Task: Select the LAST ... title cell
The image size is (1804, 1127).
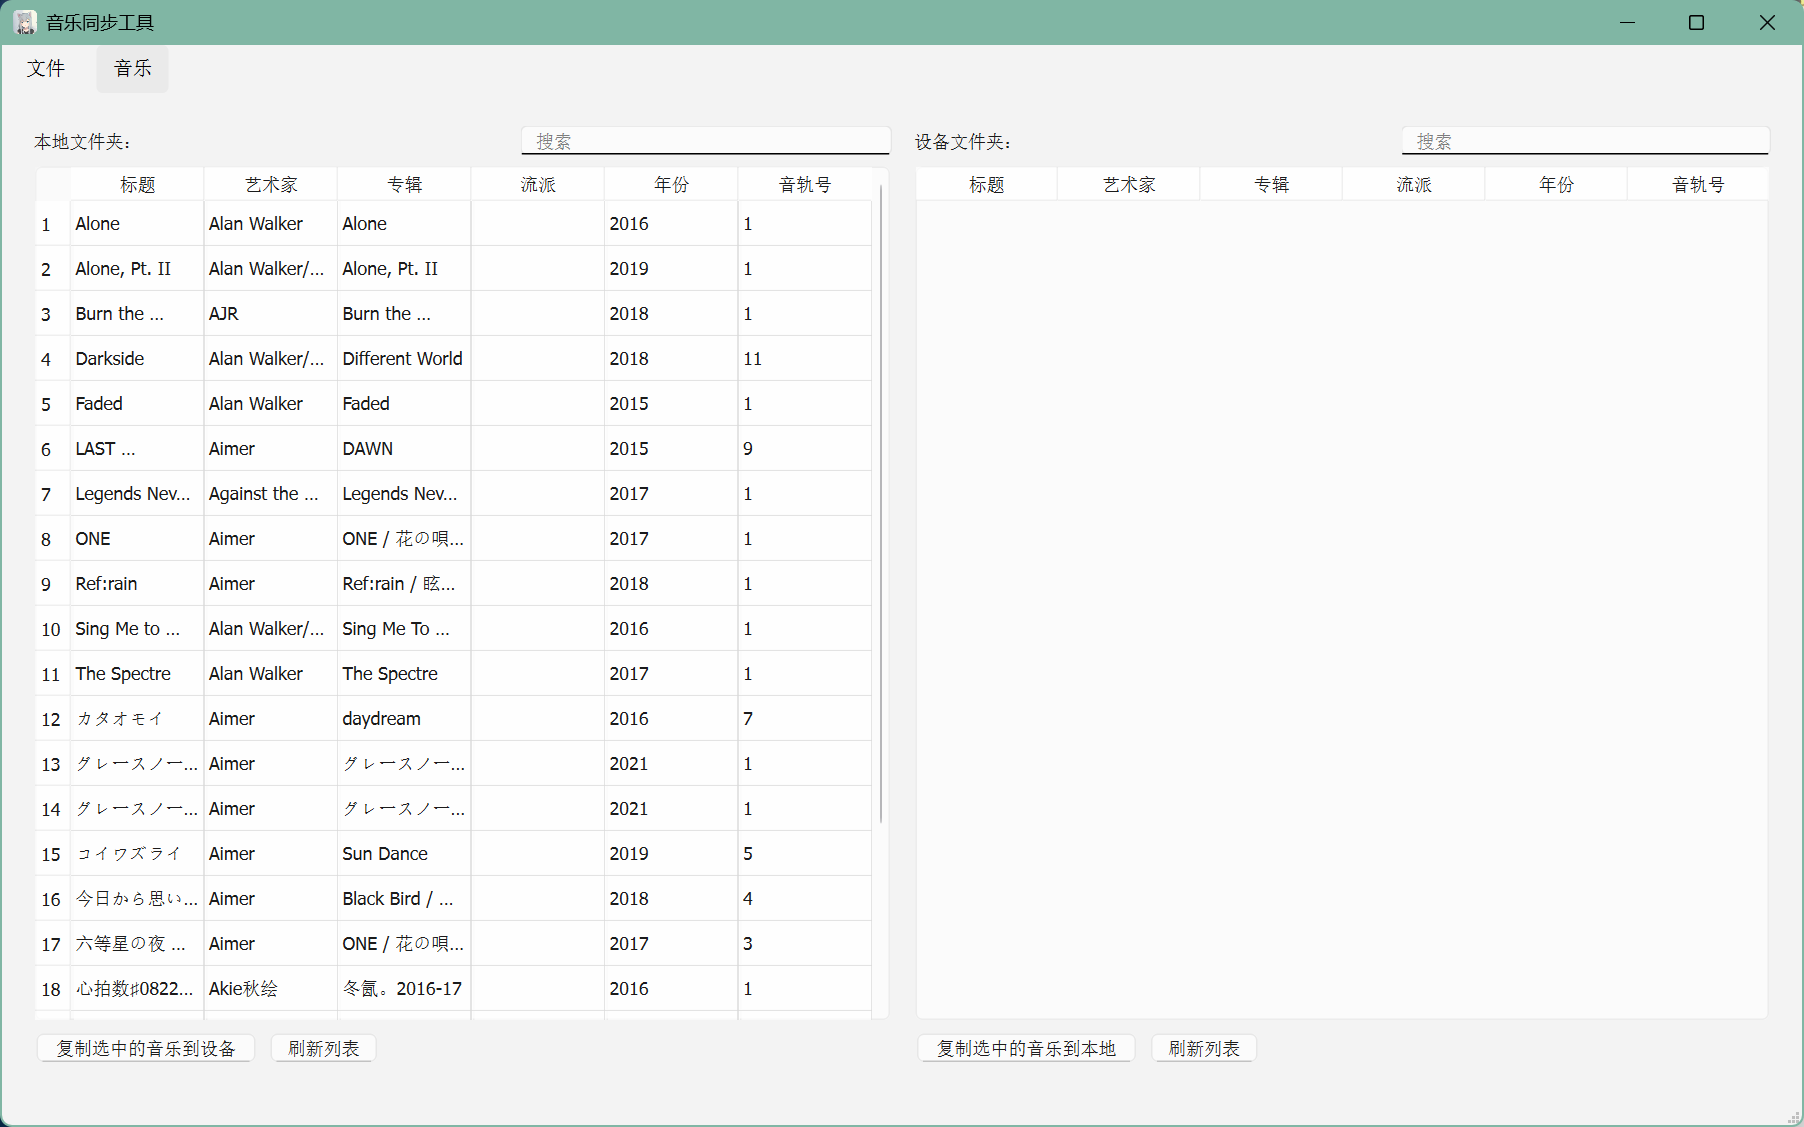Action: (x=137, y=448)
